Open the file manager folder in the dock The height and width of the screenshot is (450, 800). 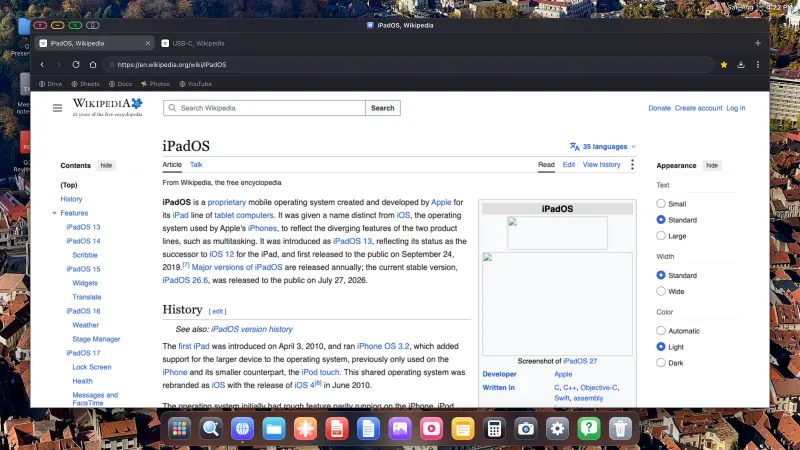274,429
